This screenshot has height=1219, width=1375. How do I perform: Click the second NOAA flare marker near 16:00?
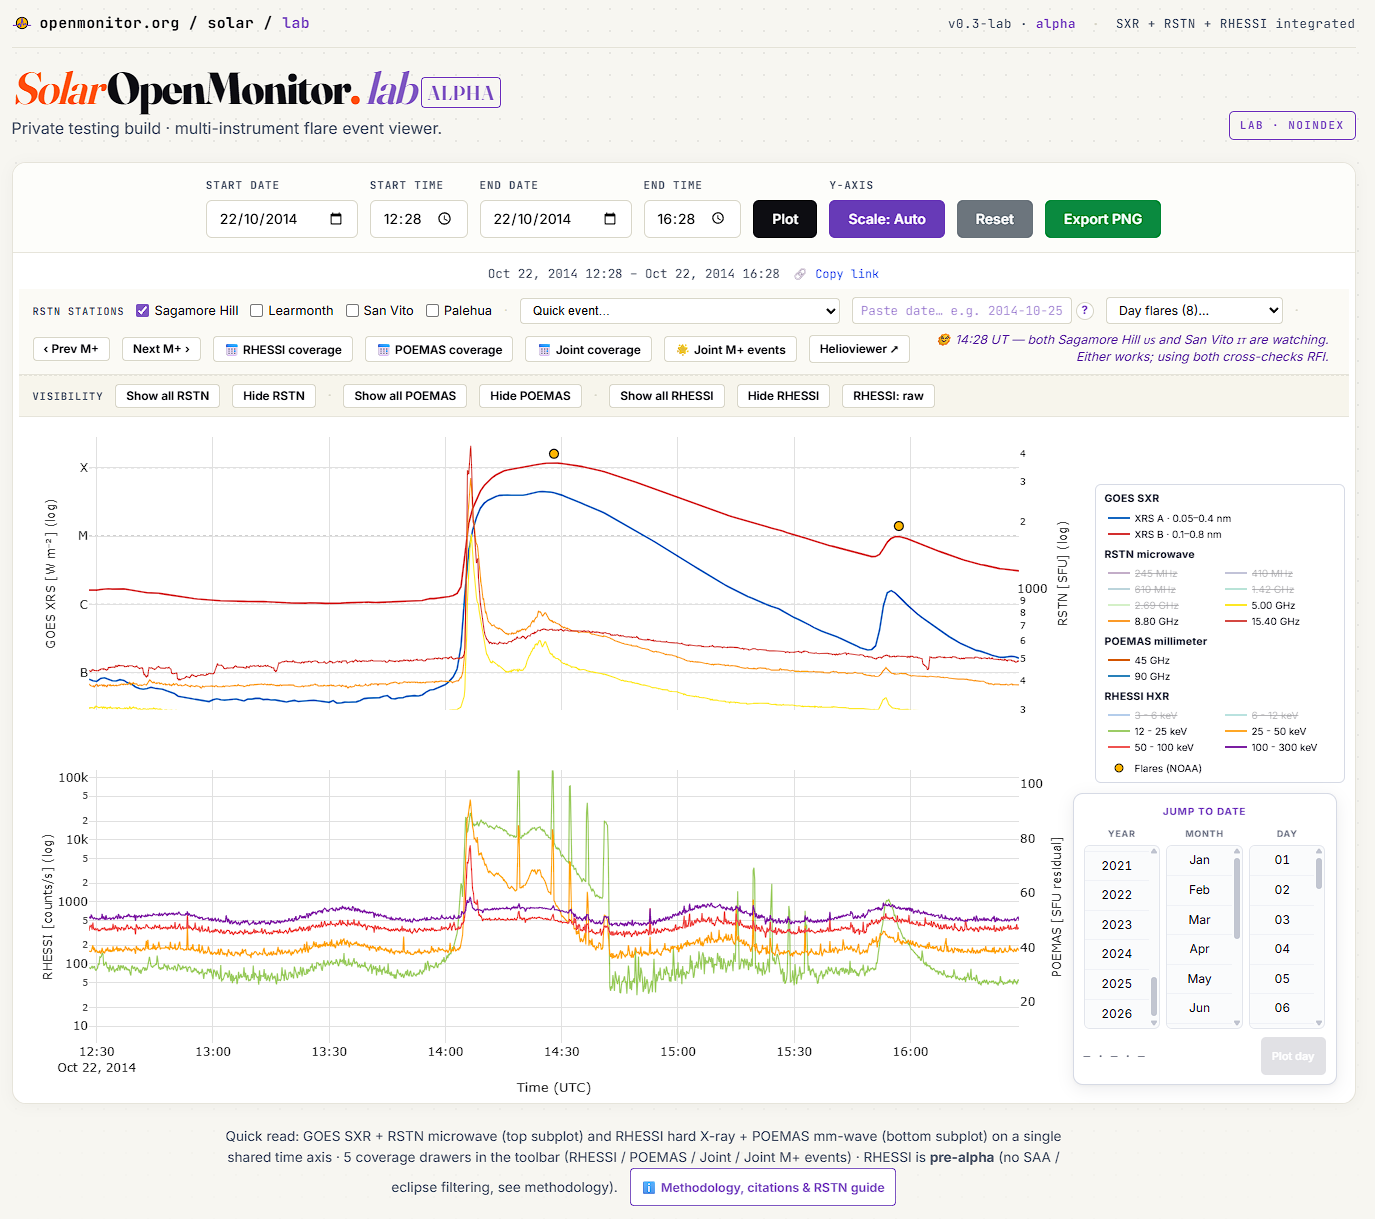(899, 526)
